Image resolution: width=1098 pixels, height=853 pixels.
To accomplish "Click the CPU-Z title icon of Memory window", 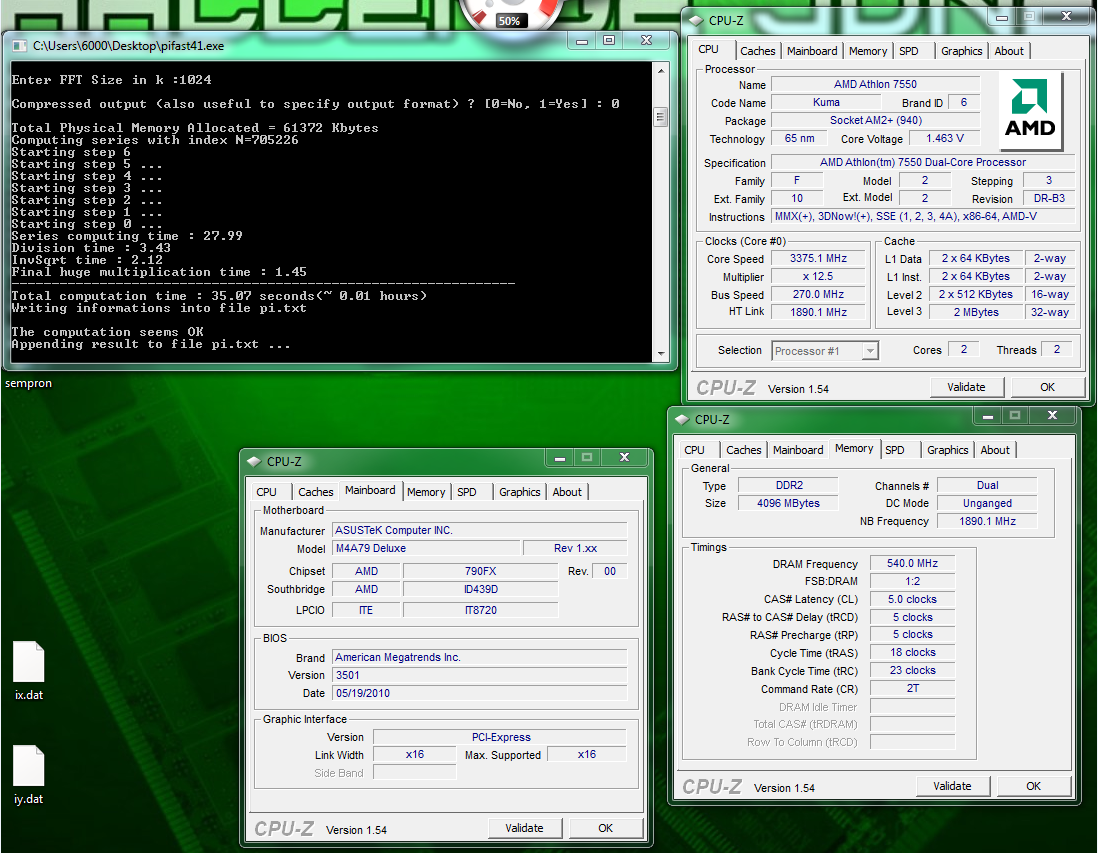I will pos(682,419).
